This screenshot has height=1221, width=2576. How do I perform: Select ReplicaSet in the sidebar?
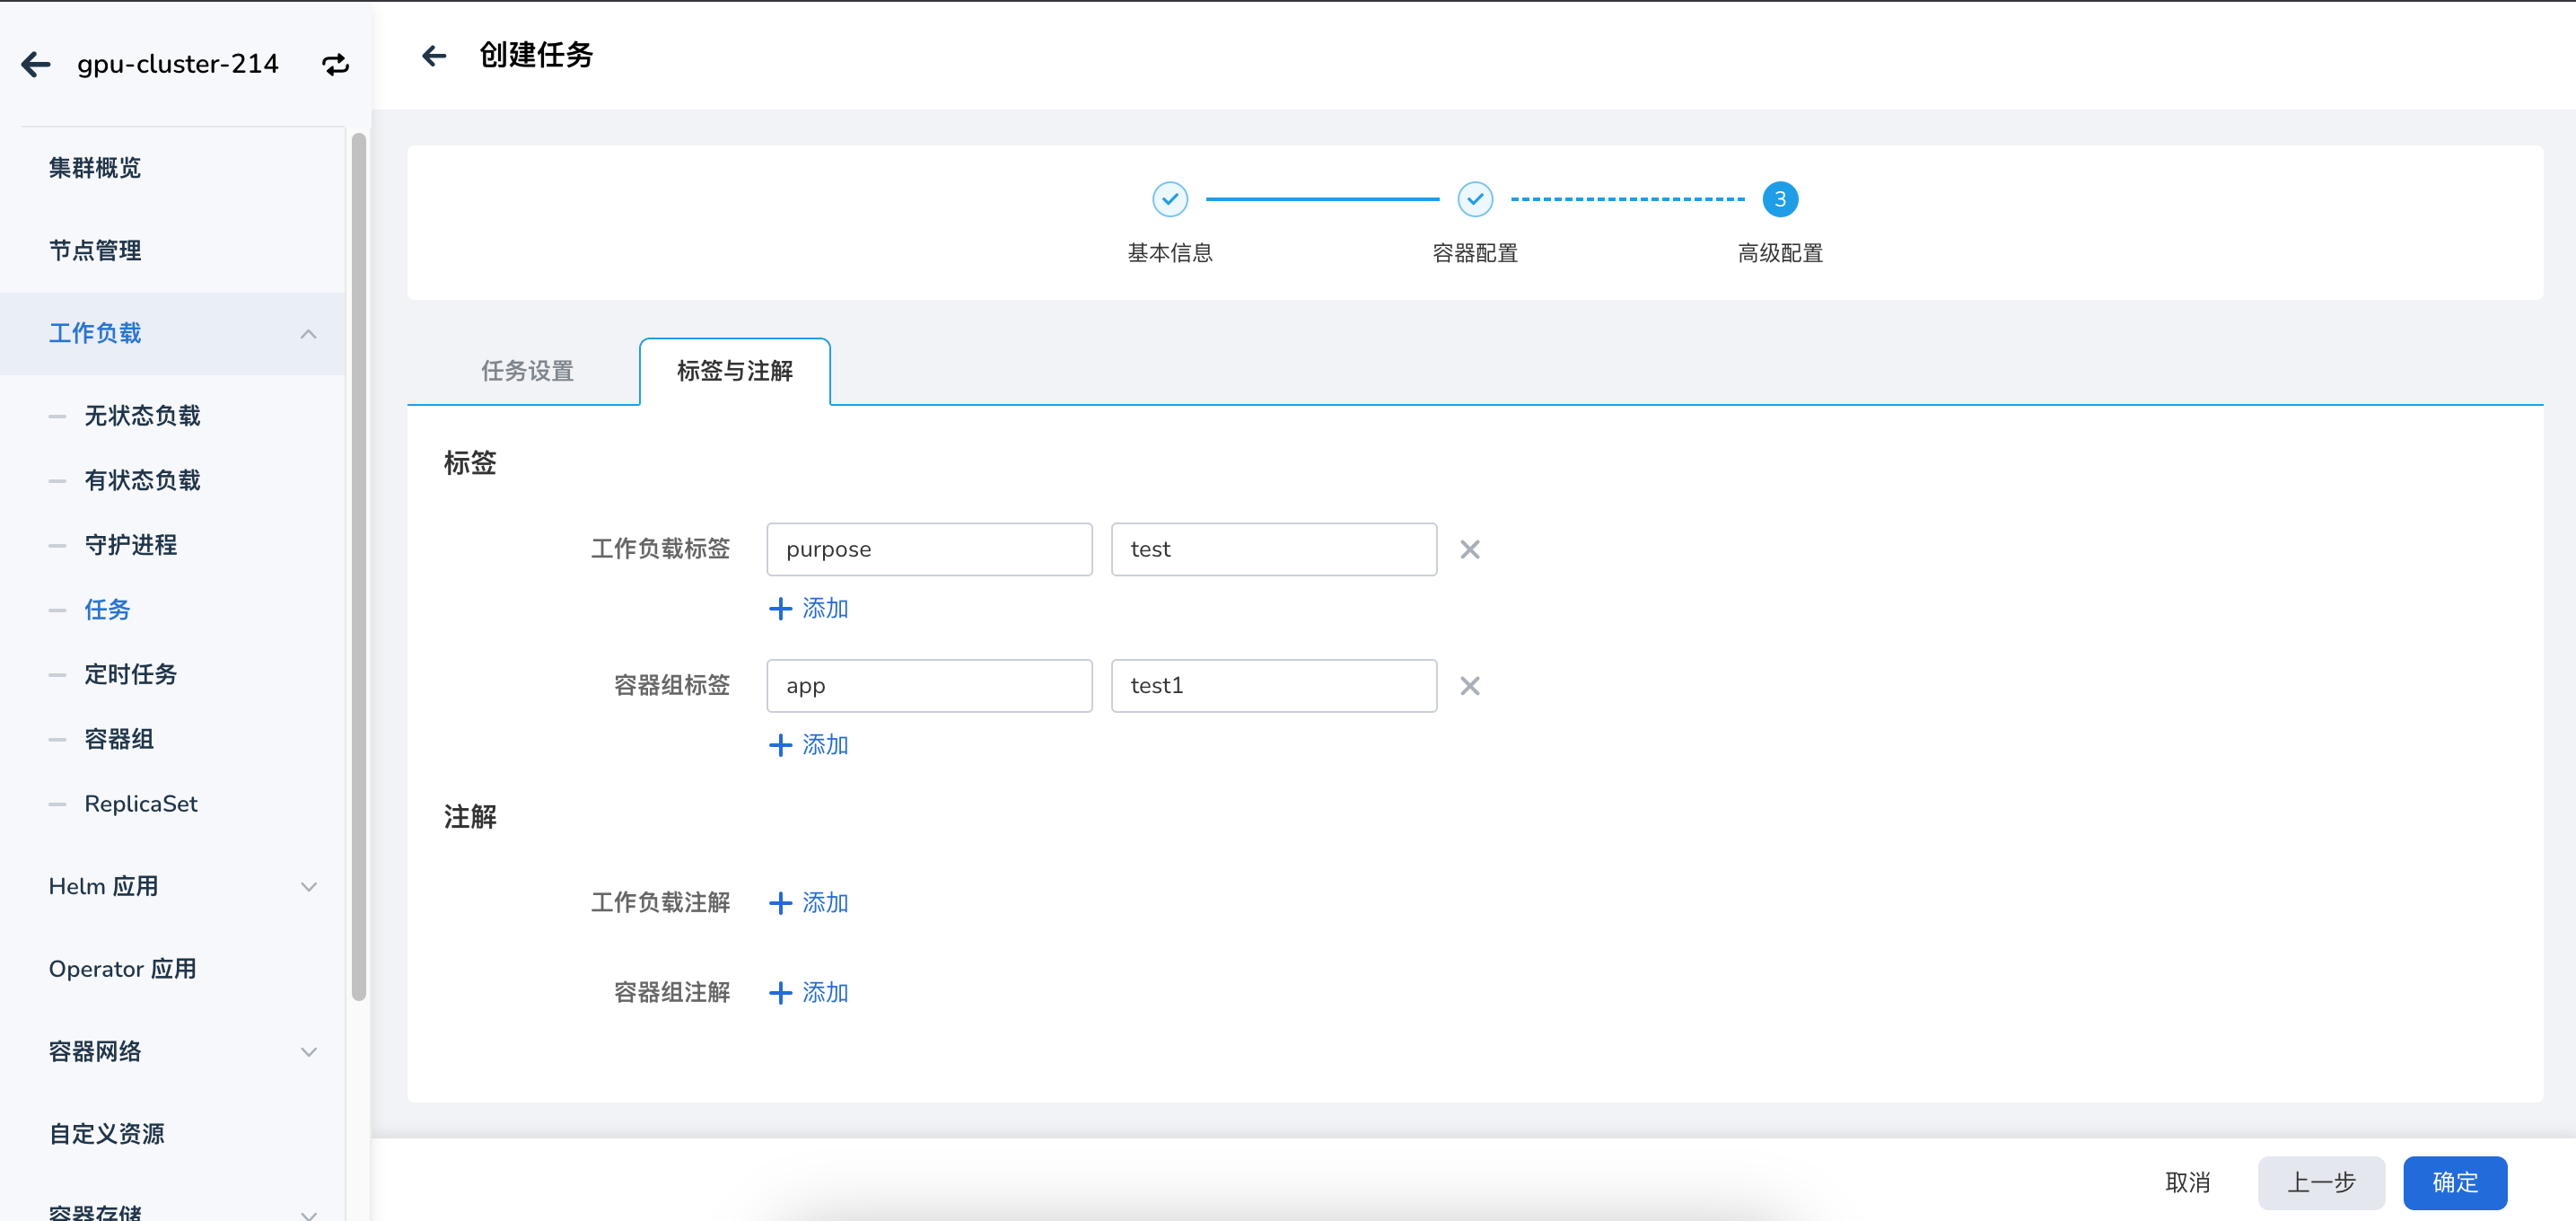(x=140, y=803)
